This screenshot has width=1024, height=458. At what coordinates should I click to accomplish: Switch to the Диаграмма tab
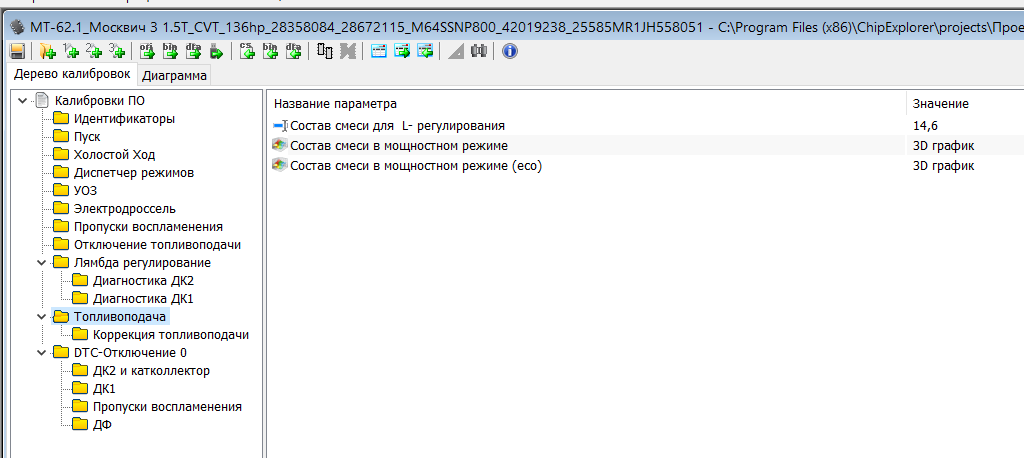[x=174, y=75]
